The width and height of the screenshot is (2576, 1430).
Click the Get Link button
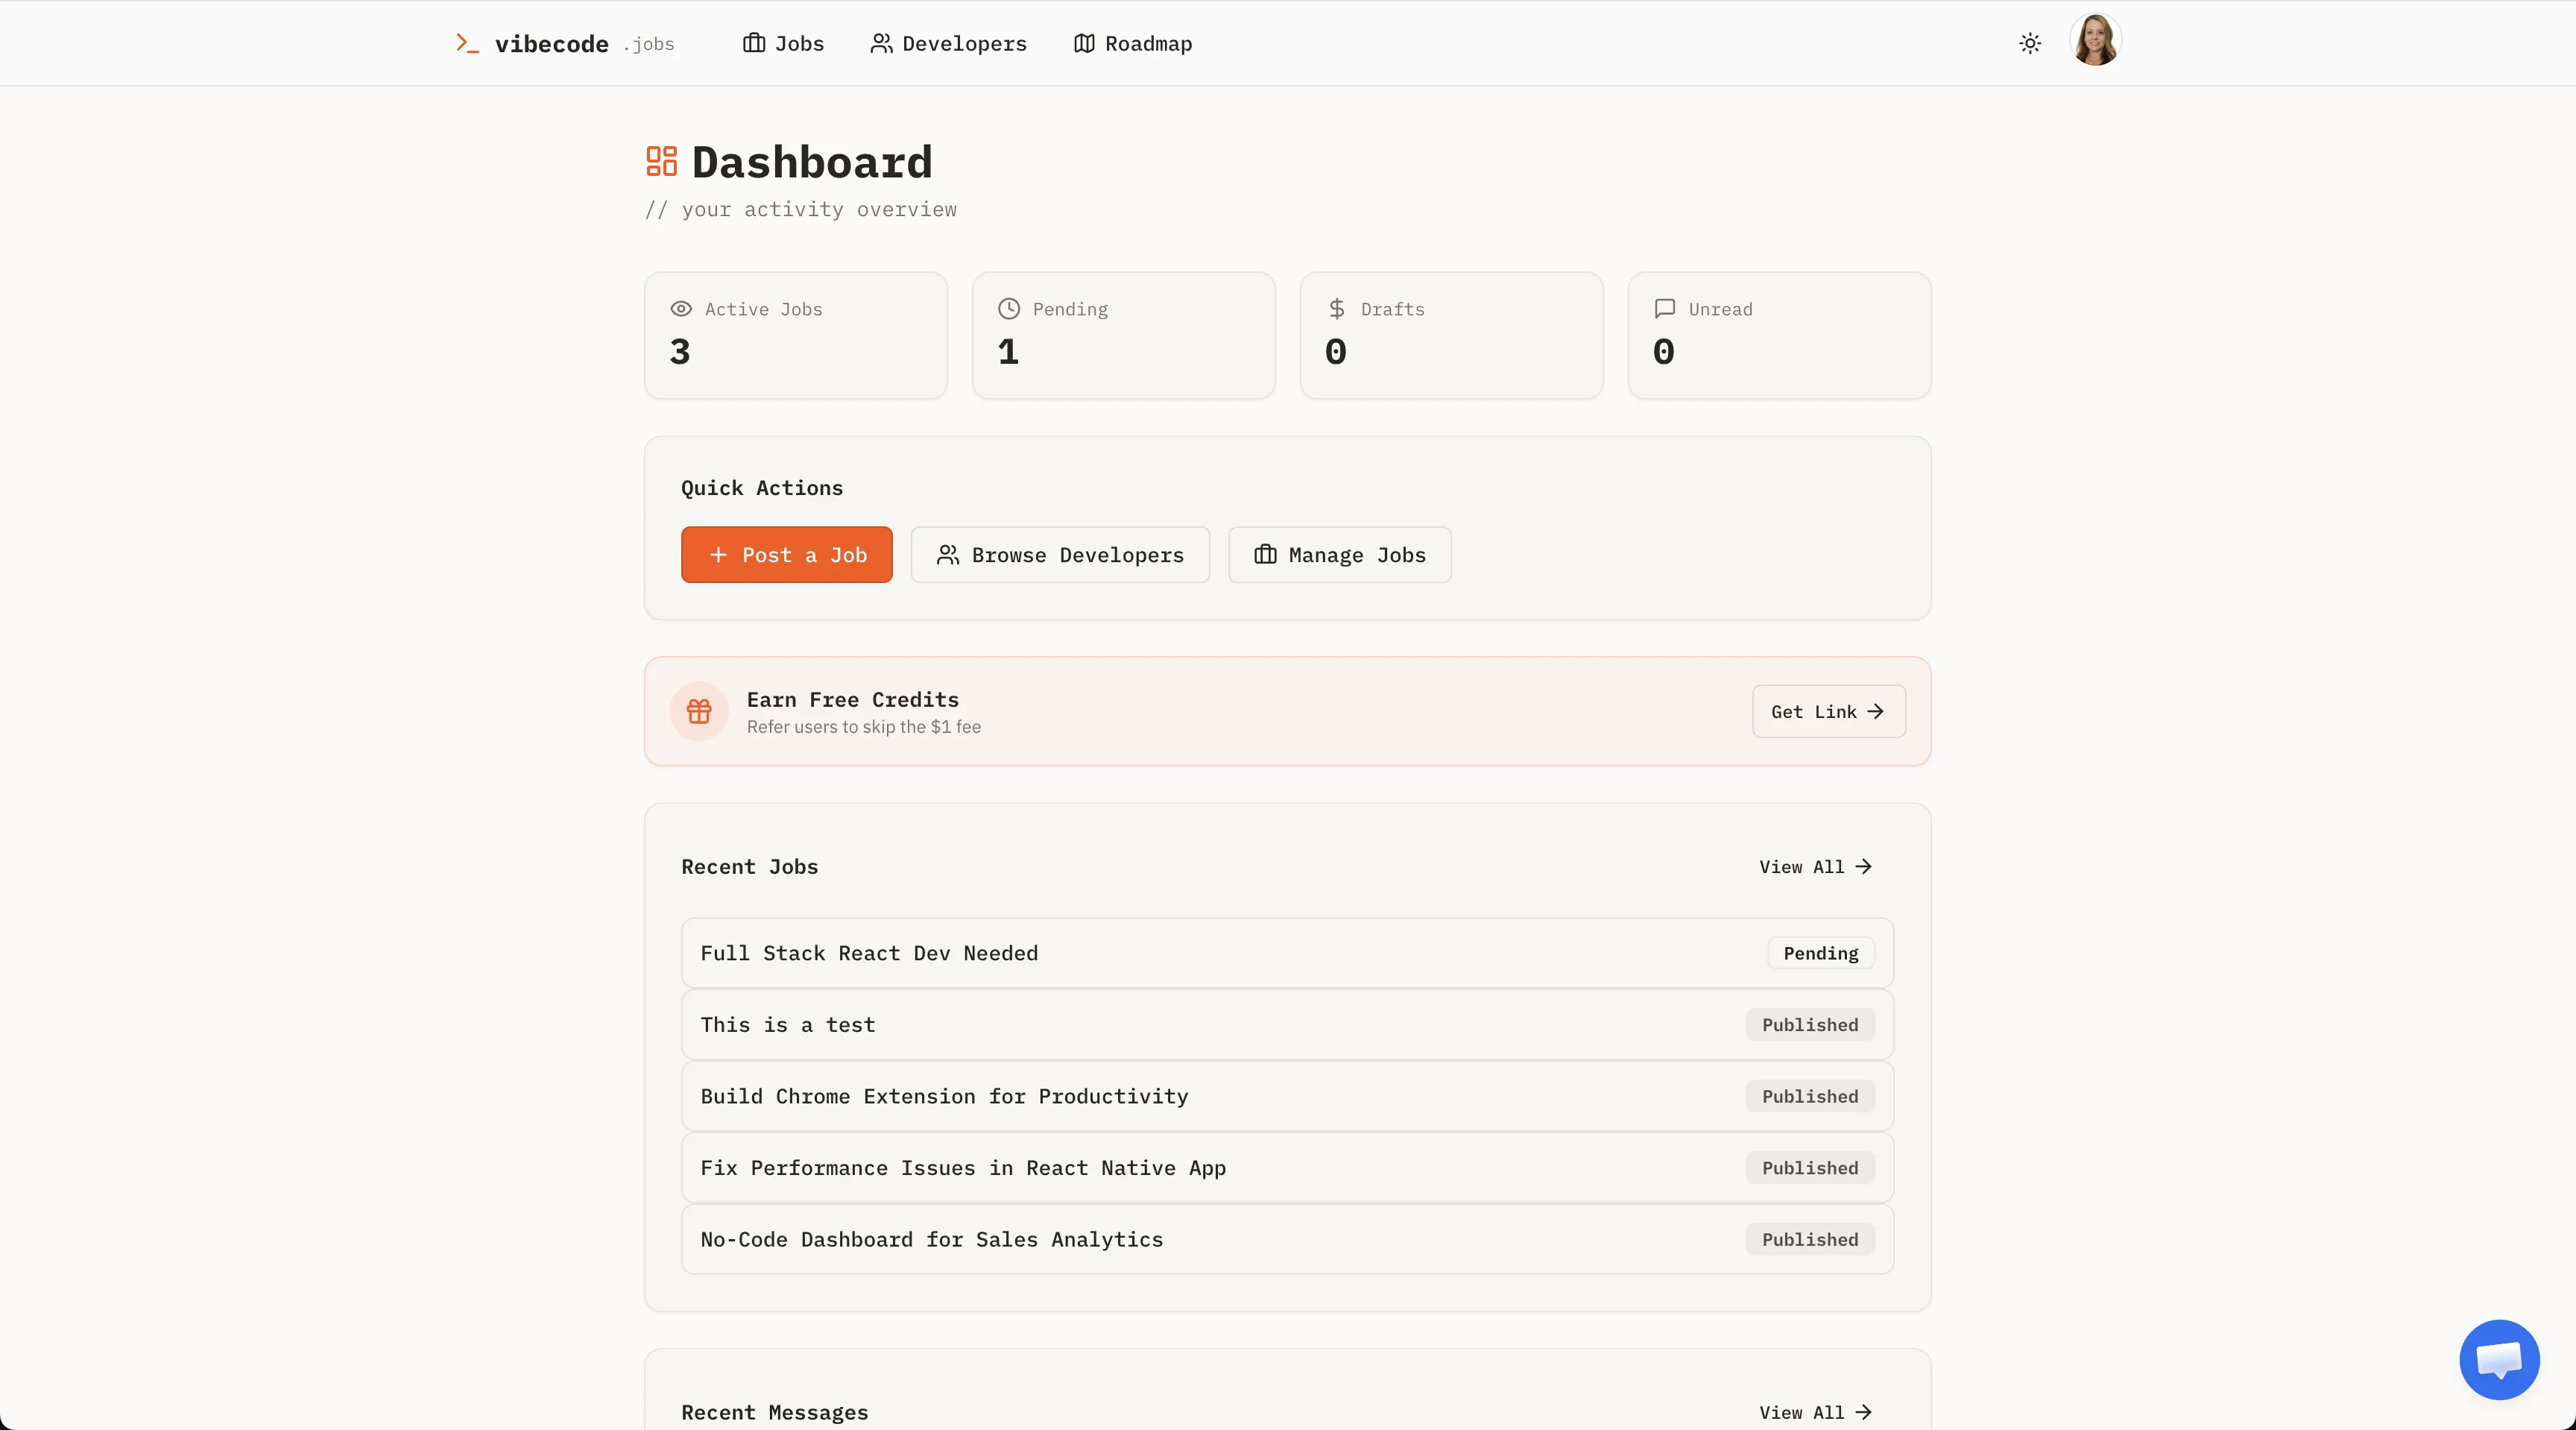(x=1828, y=711)
